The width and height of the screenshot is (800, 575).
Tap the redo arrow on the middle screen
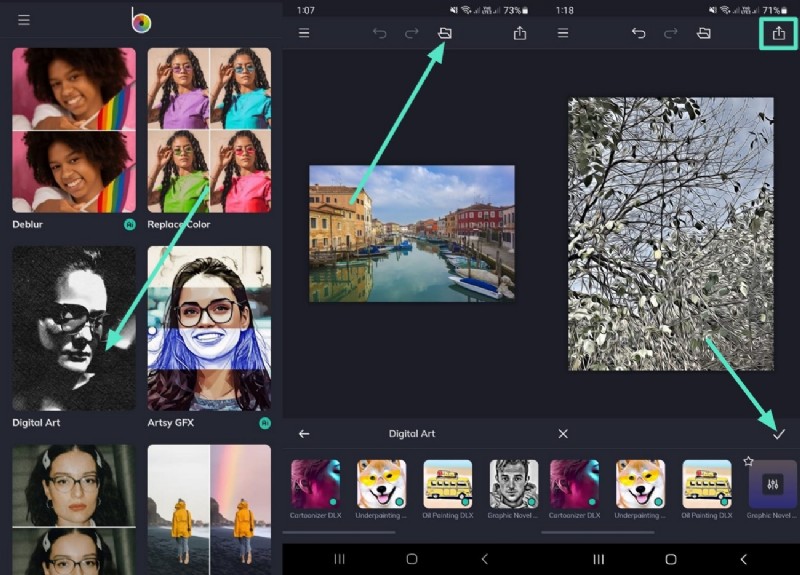(411, 33)
